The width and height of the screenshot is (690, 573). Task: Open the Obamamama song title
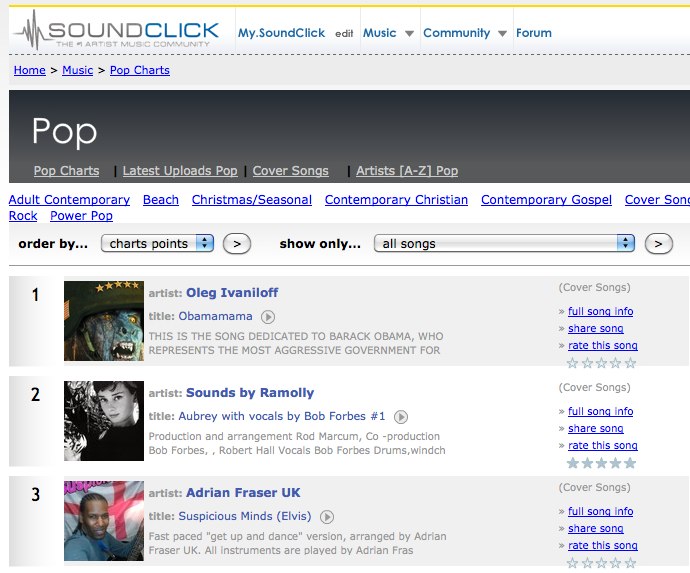point(215,316)
